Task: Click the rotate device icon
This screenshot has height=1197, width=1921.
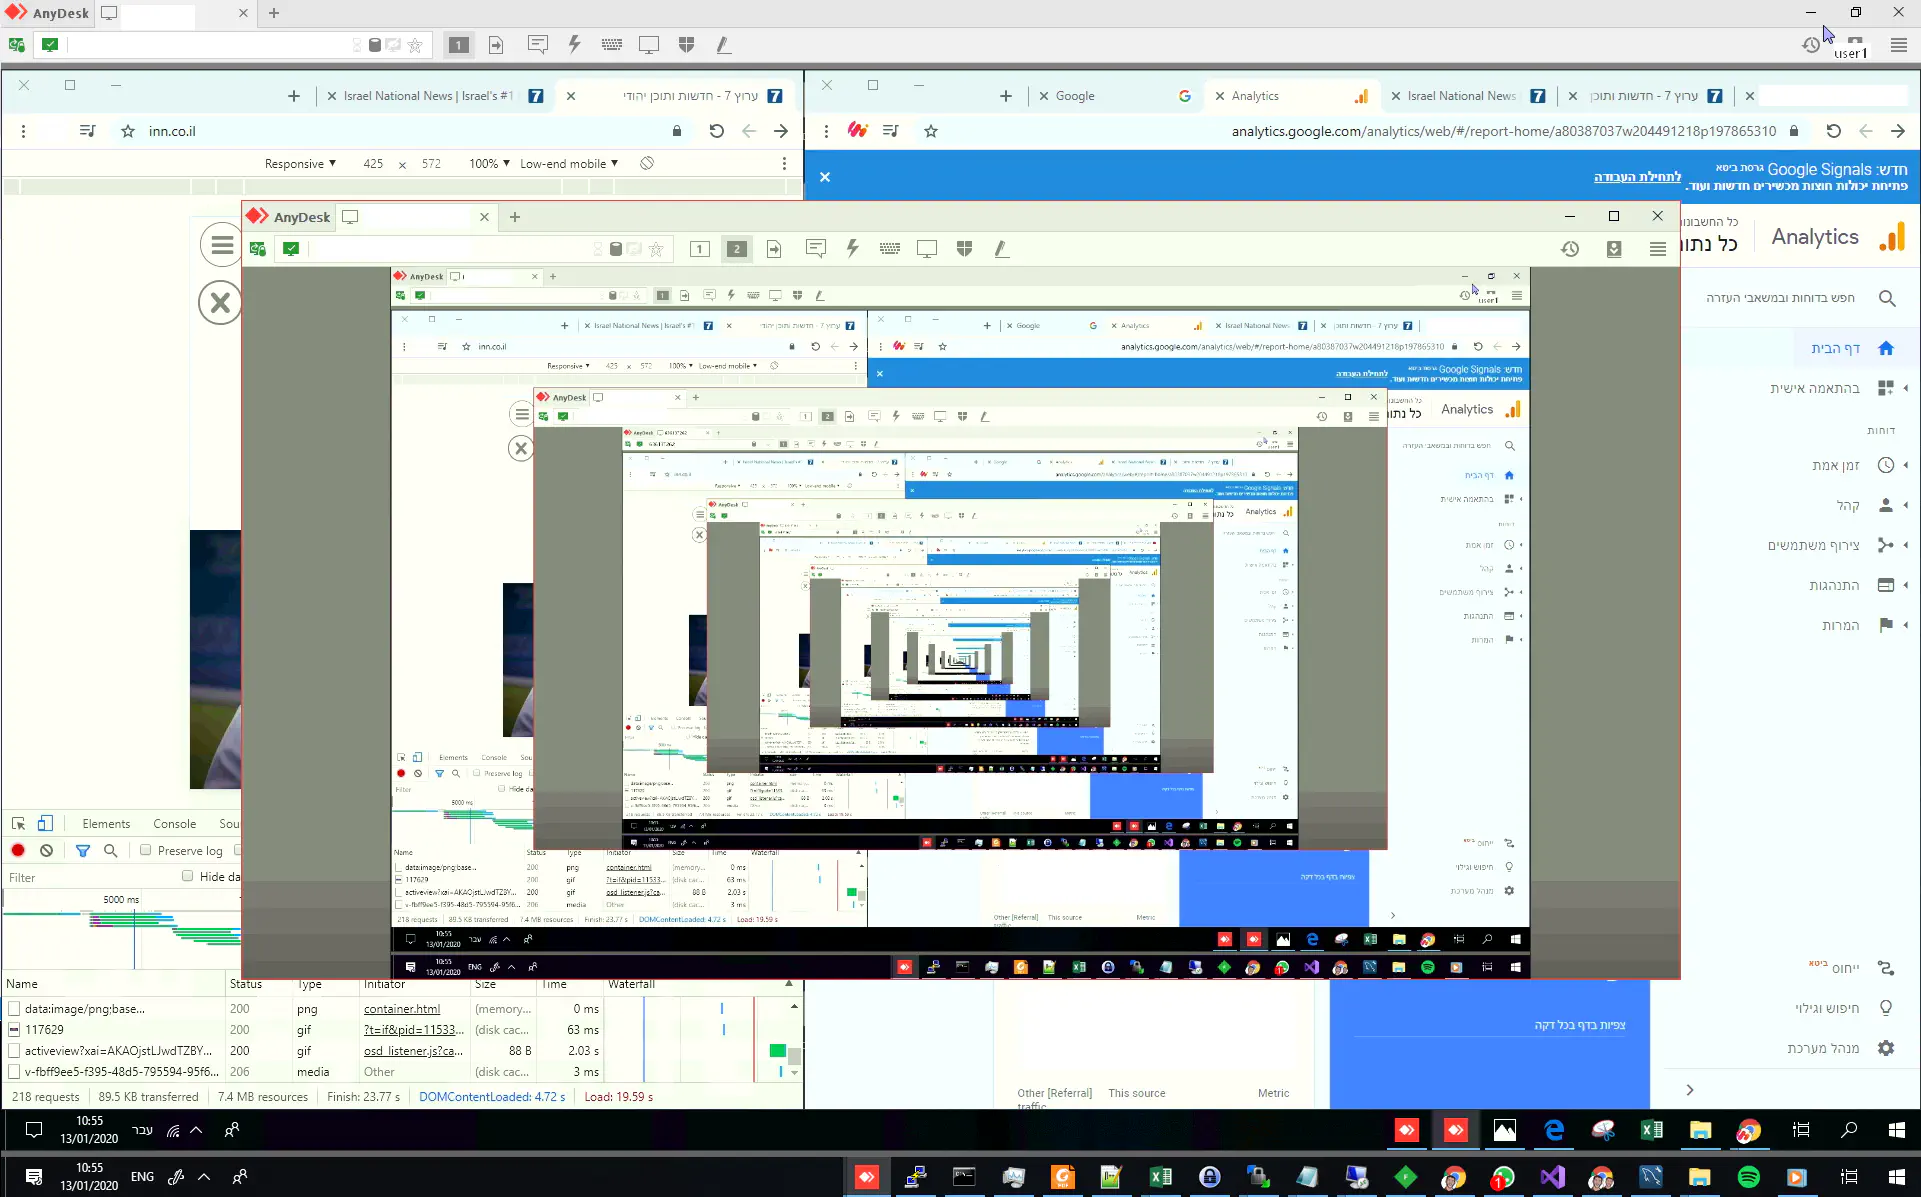Action: (647, 163)
